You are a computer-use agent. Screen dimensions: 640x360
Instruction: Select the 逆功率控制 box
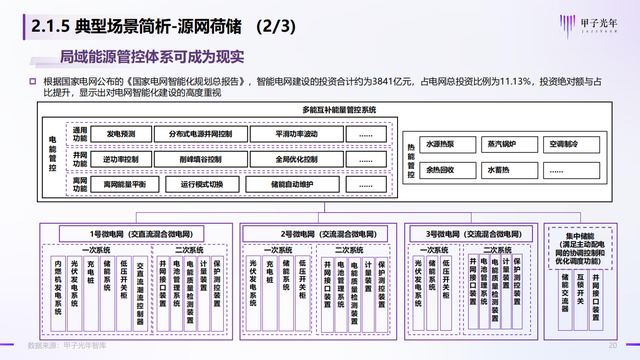[121, 159]
